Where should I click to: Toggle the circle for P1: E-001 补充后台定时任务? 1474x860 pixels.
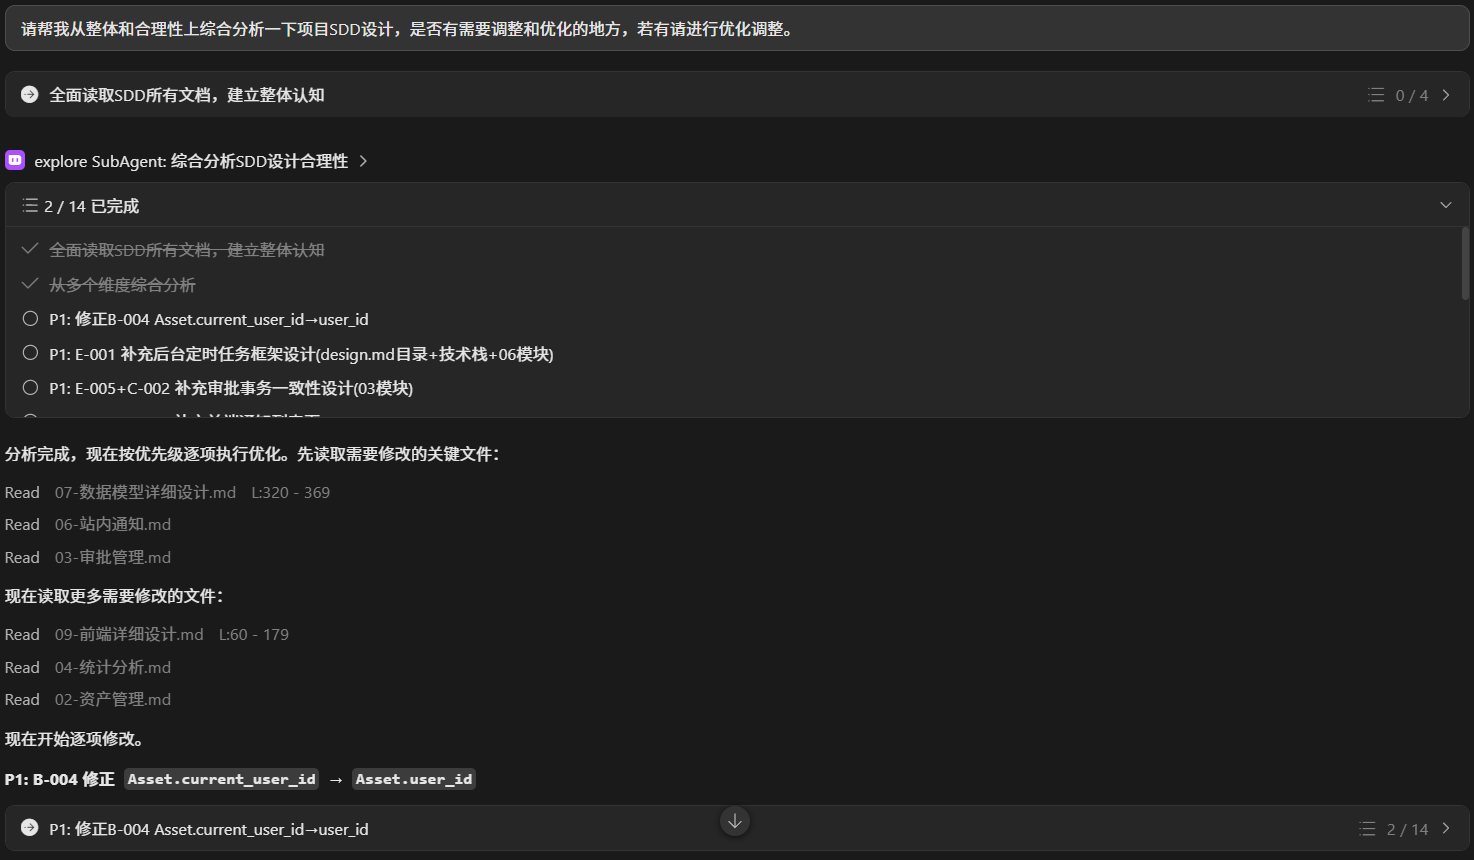[30, 353]
